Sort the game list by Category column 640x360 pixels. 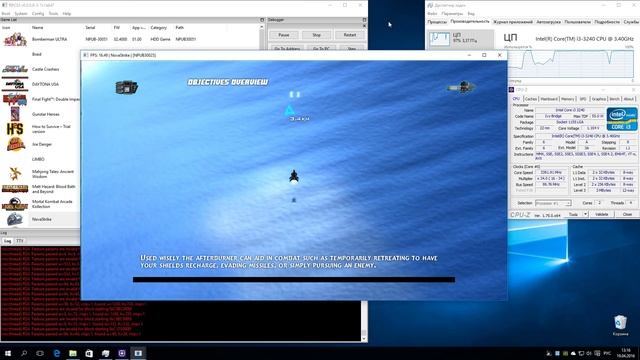pyautogui.click(x=158, y=28)
